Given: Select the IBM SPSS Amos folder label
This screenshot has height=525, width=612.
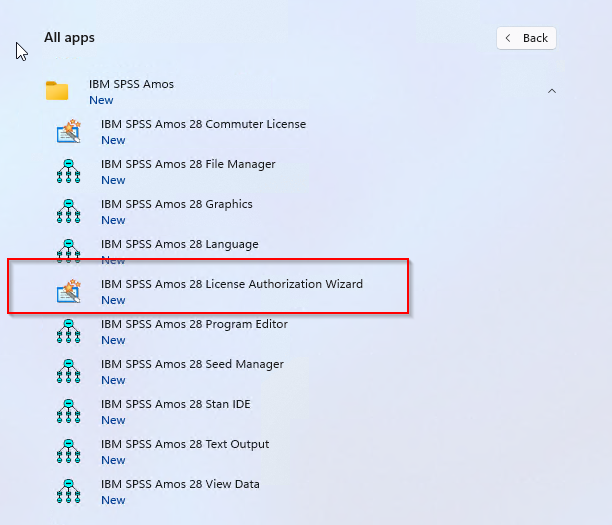Looking at the screenshot, I should (131, 85).
